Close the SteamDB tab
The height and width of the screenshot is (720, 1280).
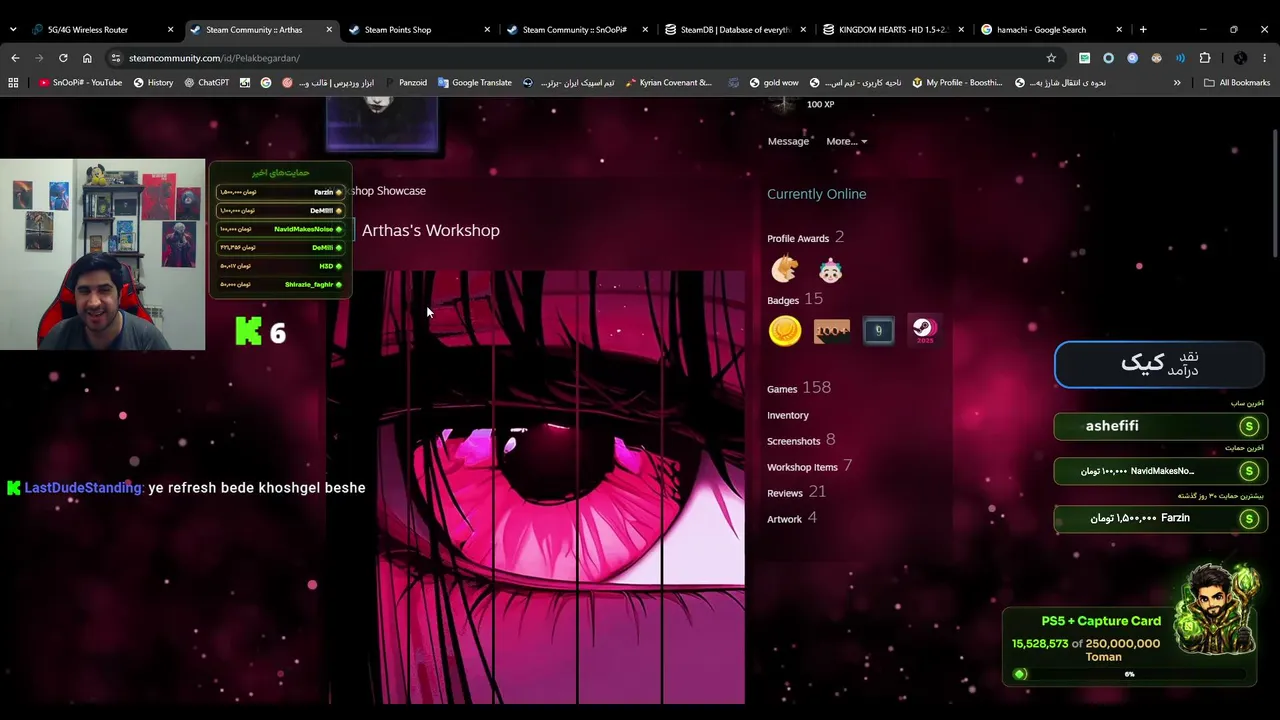(x=803, y=30)
